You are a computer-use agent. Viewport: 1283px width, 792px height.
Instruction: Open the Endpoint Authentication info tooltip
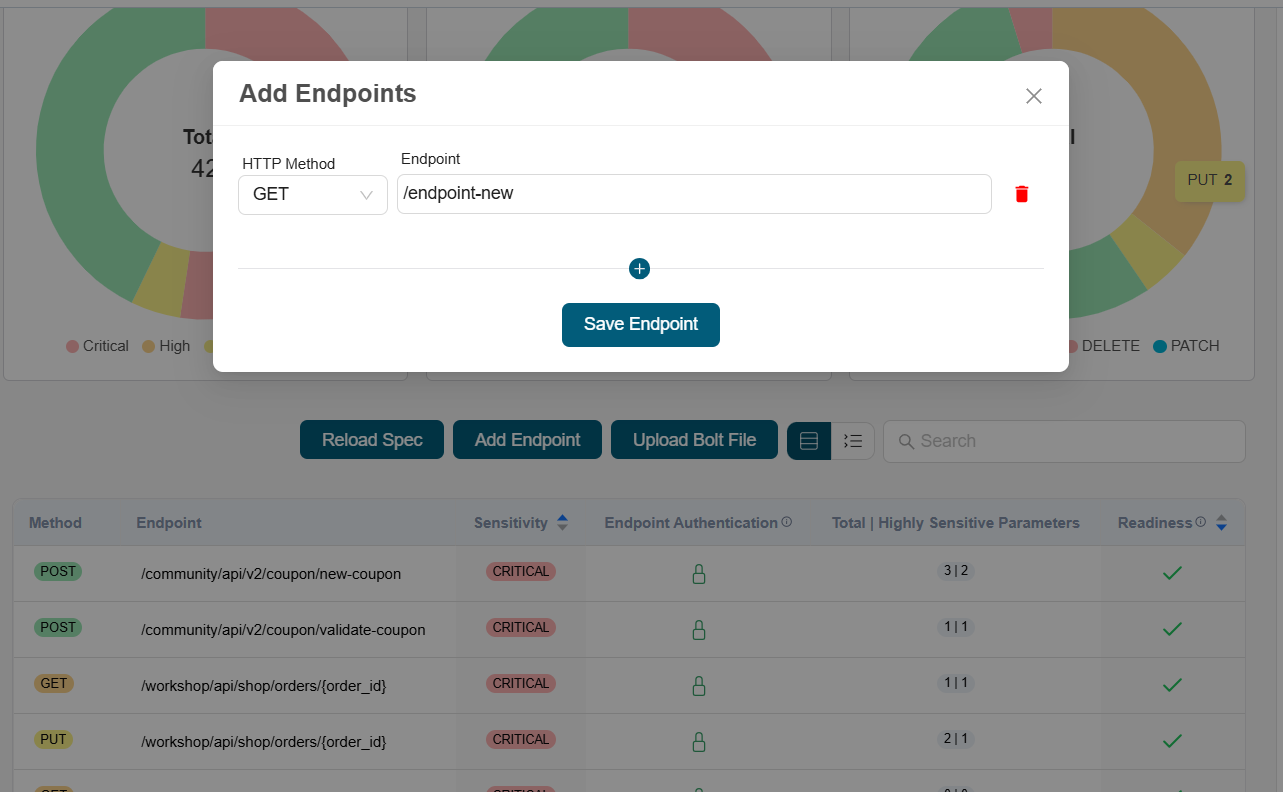787,521
